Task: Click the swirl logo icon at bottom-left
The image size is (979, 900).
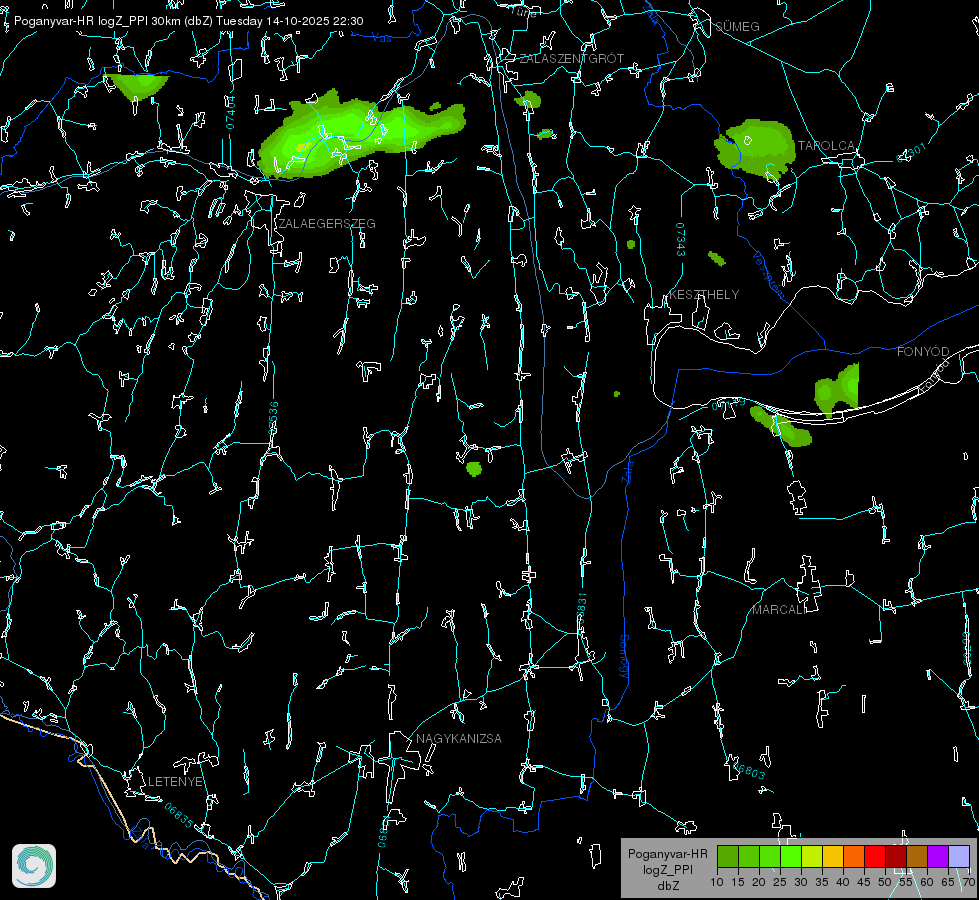Action: coord(34,866)
